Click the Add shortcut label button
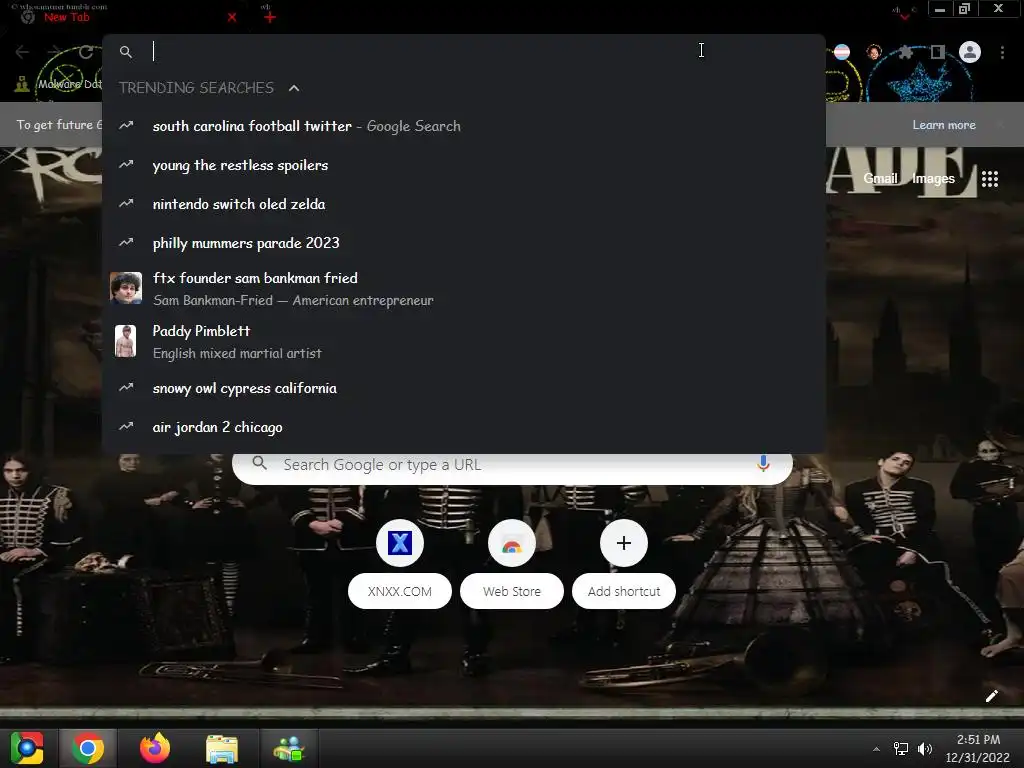This screenshot has height=768, width=1024. [x=624, y=591]
